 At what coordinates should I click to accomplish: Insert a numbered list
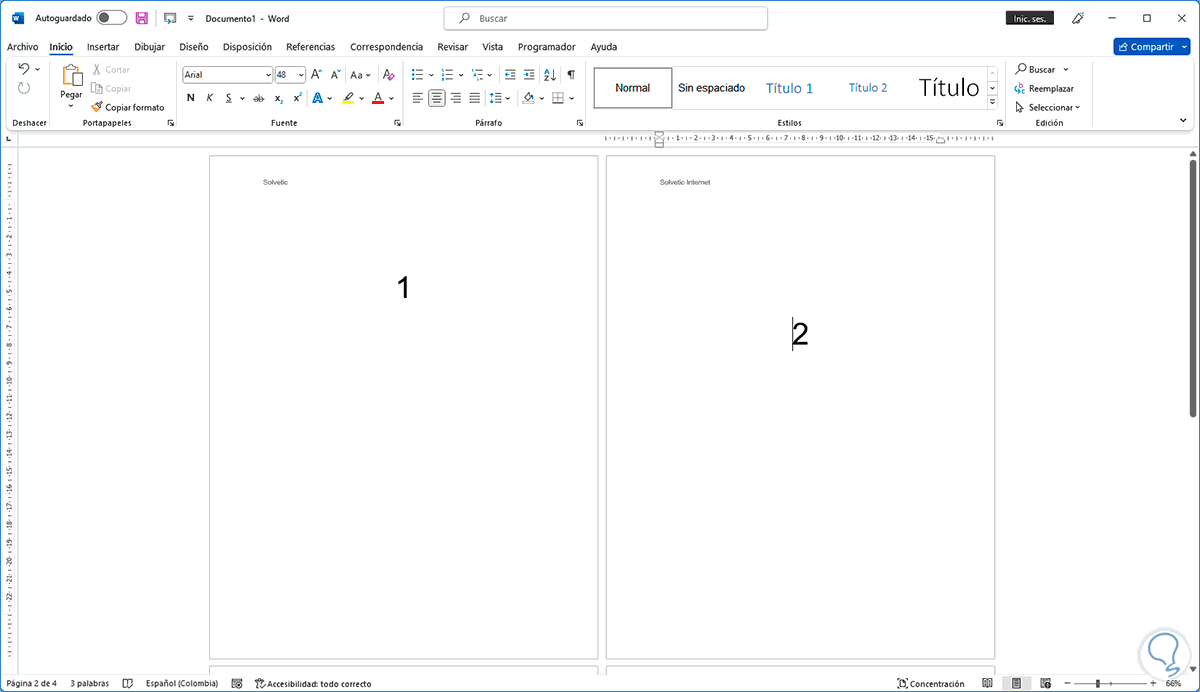click(447, 75)
